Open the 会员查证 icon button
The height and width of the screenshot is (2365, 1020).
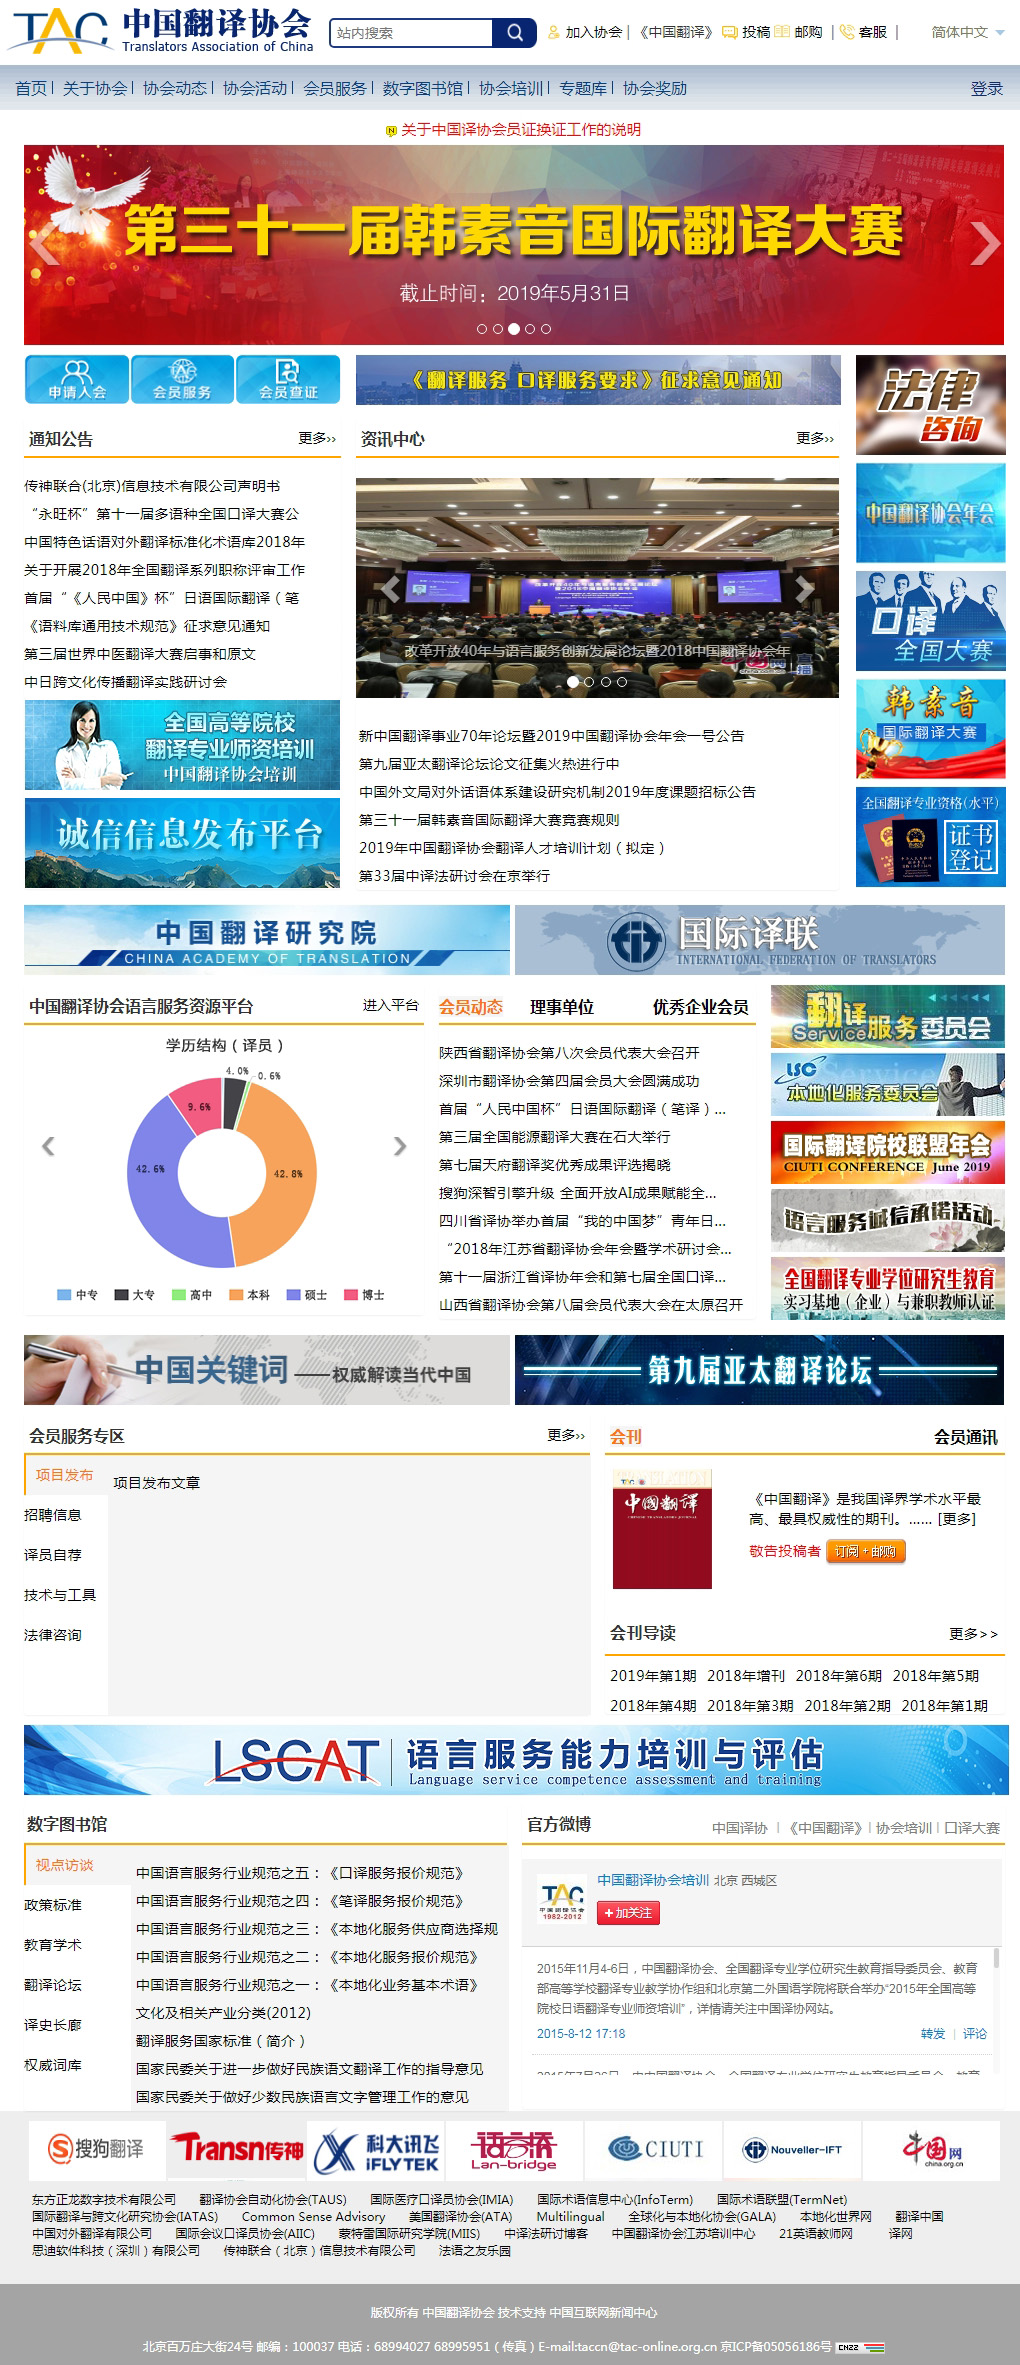tap(288, 380)
